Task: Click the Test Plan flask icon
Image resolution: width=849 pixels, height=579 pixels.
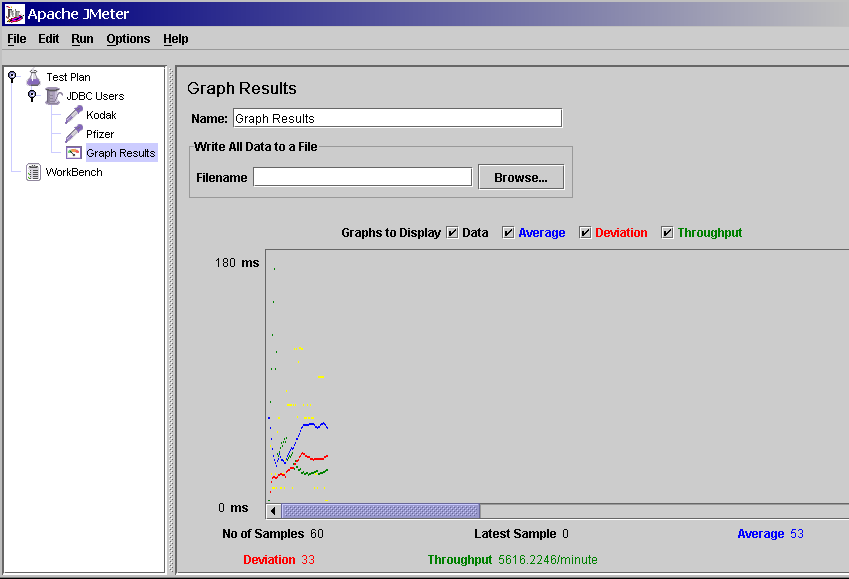Action: tap(33, 77)
